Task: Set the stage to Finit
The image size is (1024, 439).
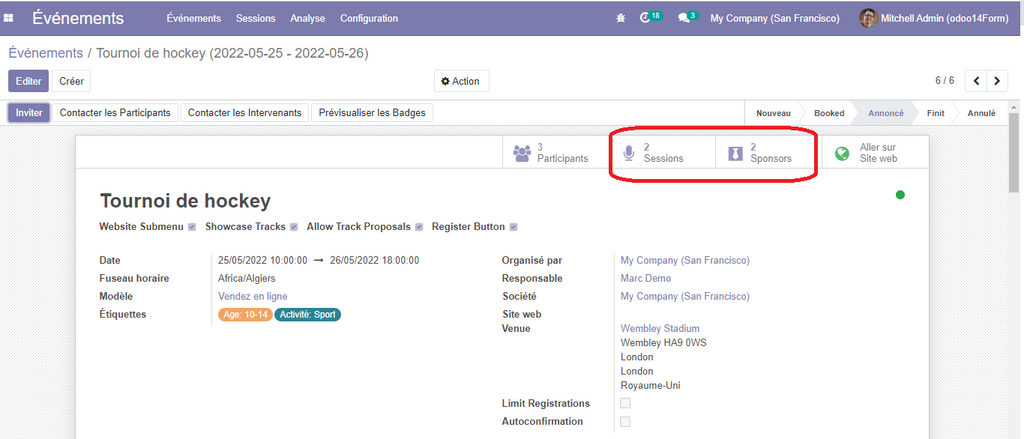Action: (935, 113)
